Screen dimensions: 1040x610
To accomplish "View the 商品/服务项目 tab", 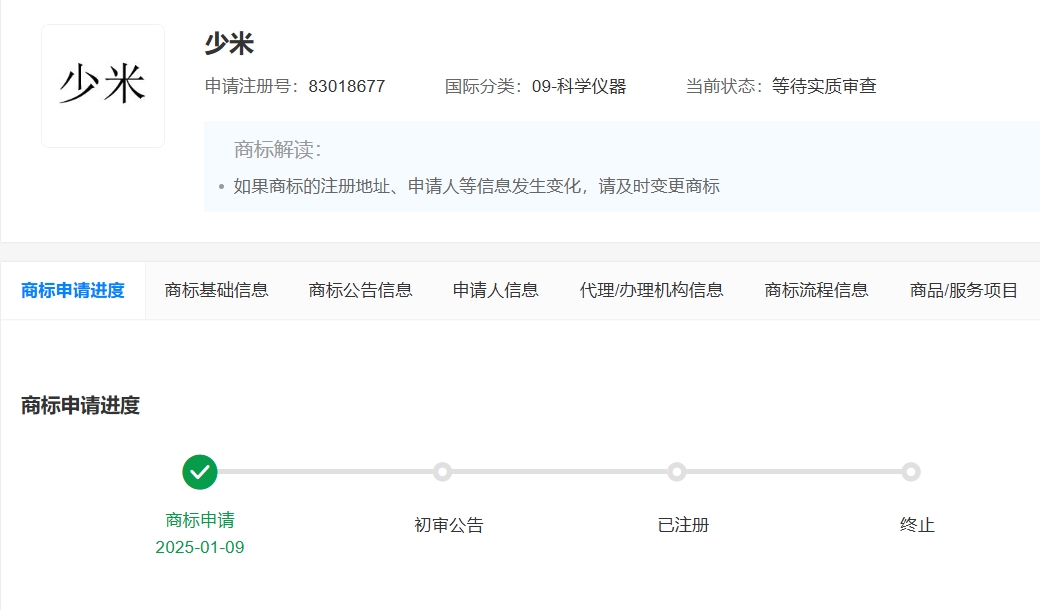I will pos(962,290).
